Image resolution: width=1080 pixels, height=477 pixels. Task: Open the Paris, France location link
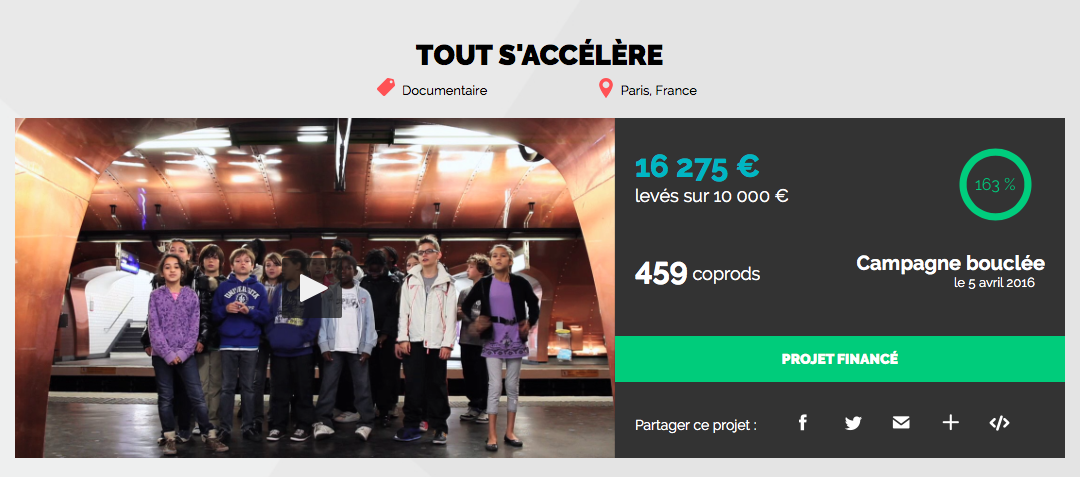point(658,90)
